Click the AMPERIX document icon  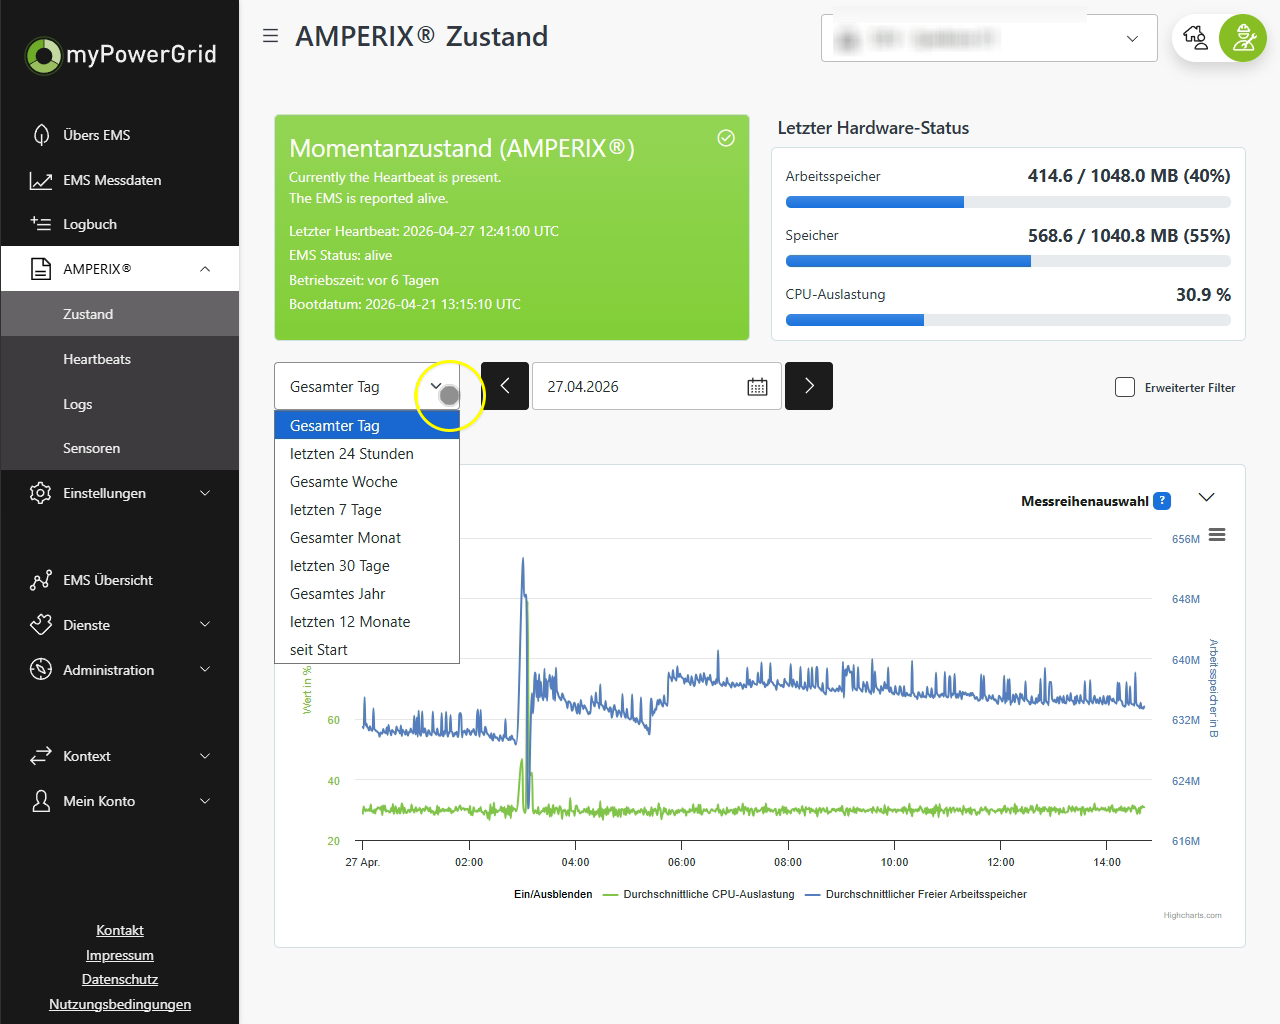(41, 269)
